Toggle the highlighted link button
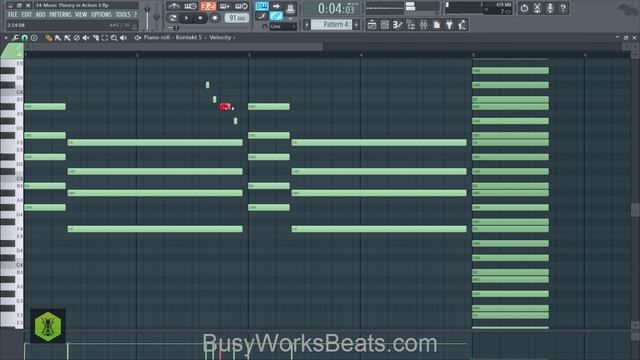Screen dimensions: 640x360 click(276, 16)
